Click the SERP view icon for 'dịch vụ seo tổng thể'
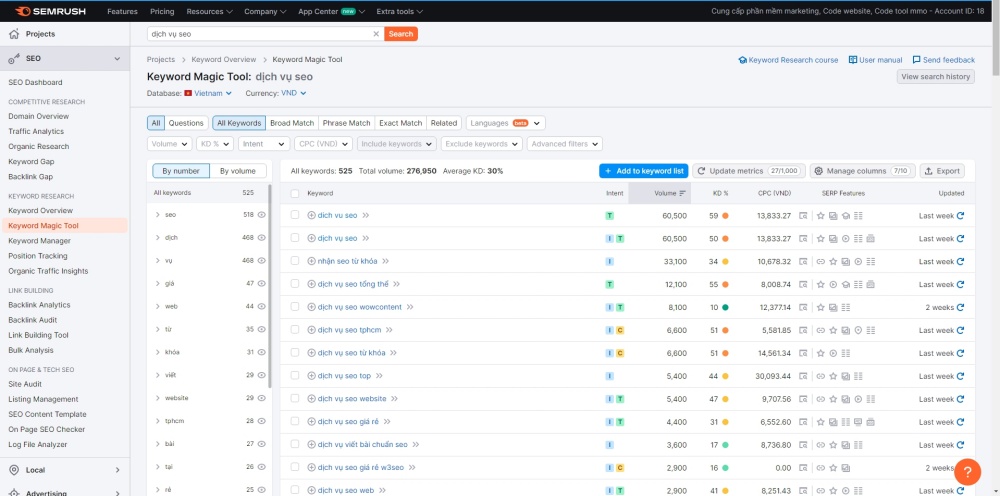This screenshot has width=1000, height=496. (x=803, y=284)
